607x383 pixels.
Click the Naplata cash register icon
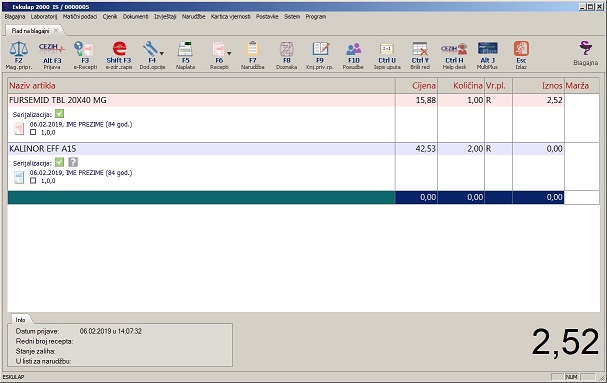click(x=185, y=49)
